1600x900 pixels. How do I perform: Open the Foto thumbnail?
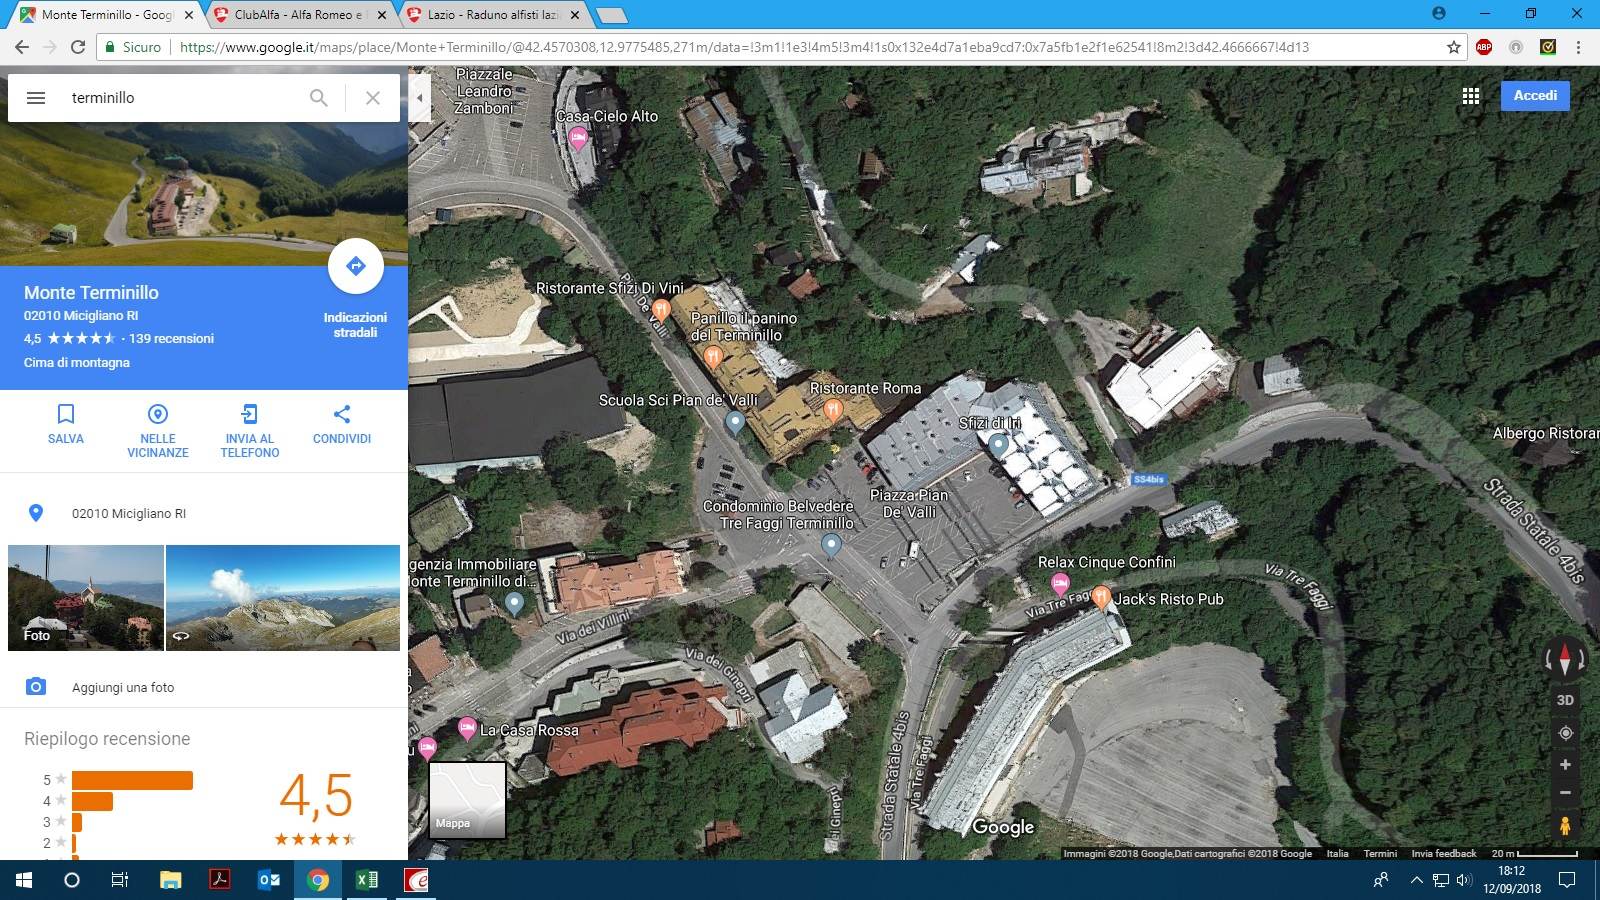click(x=86, y=598)
